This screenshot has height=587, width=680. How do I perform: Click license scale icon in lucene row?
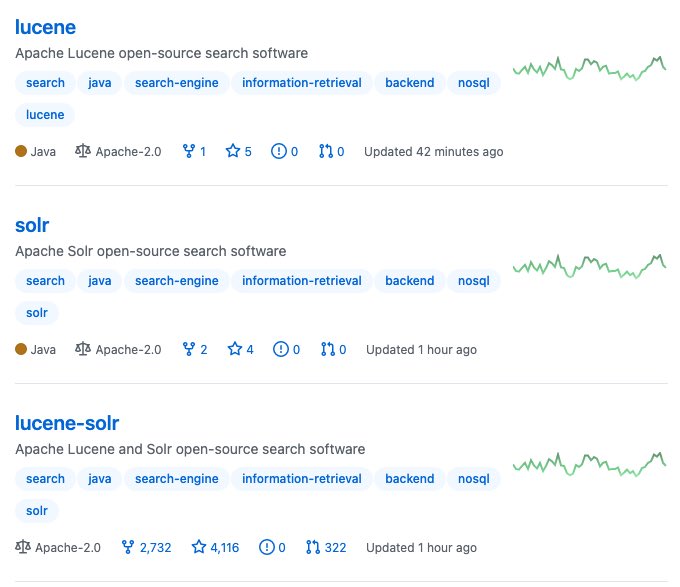[83, 151]
